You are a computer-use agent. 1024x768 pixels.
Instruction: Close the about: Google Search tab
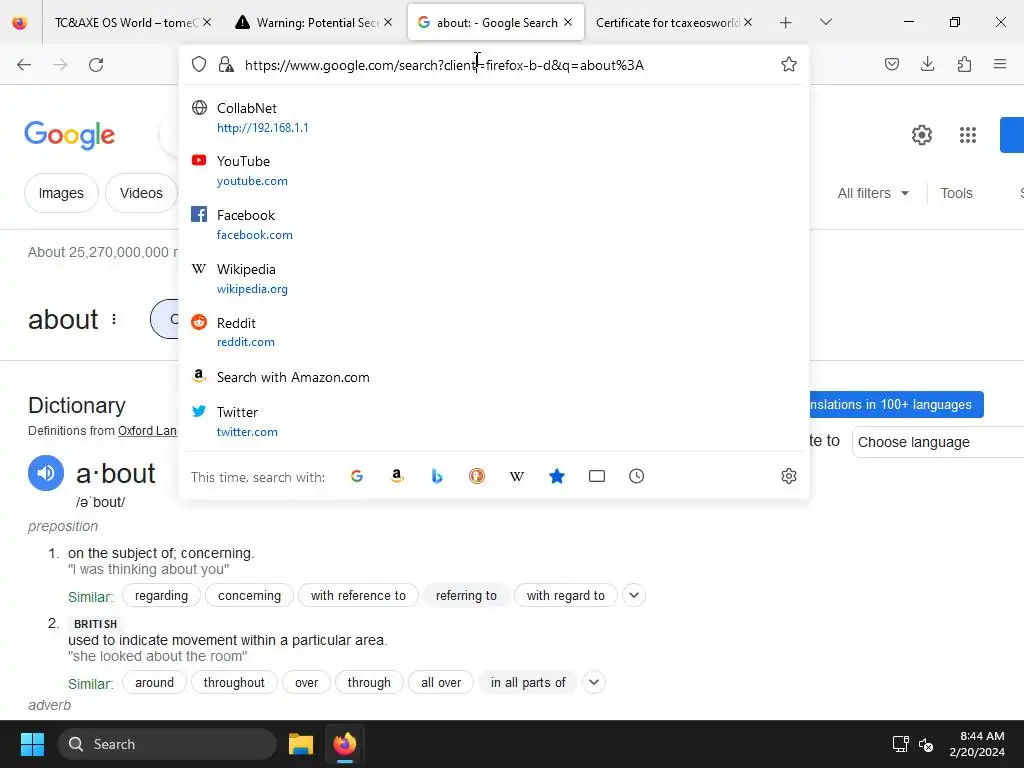click(x=568, y=22)
